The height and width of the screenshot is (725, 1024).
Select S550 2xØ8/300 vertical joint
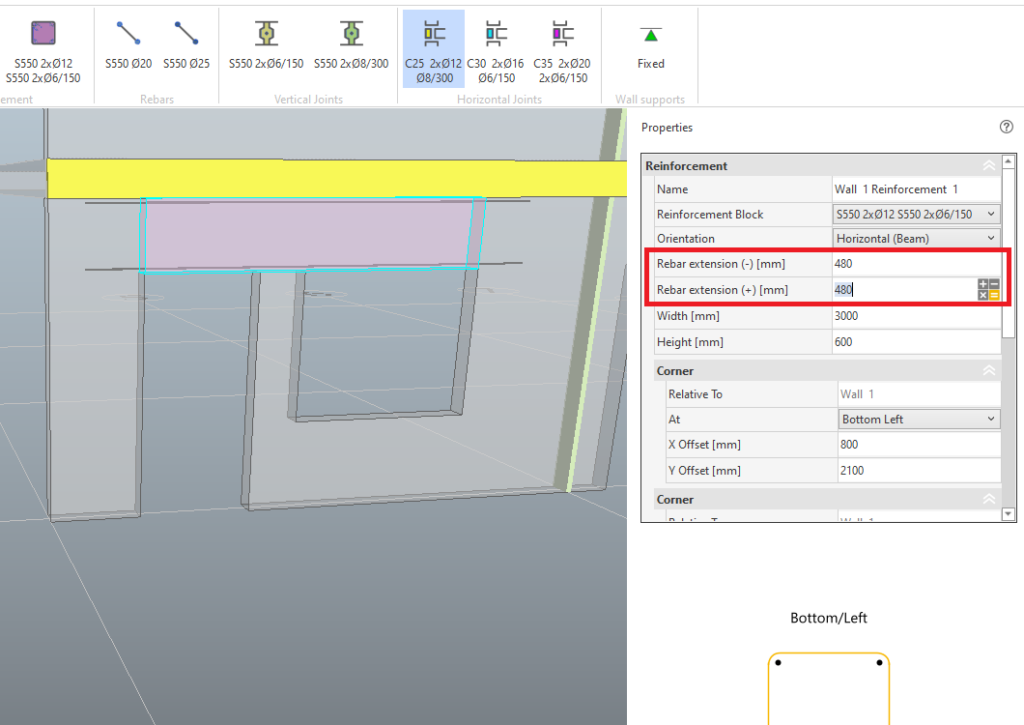click(x=351, y=34)
